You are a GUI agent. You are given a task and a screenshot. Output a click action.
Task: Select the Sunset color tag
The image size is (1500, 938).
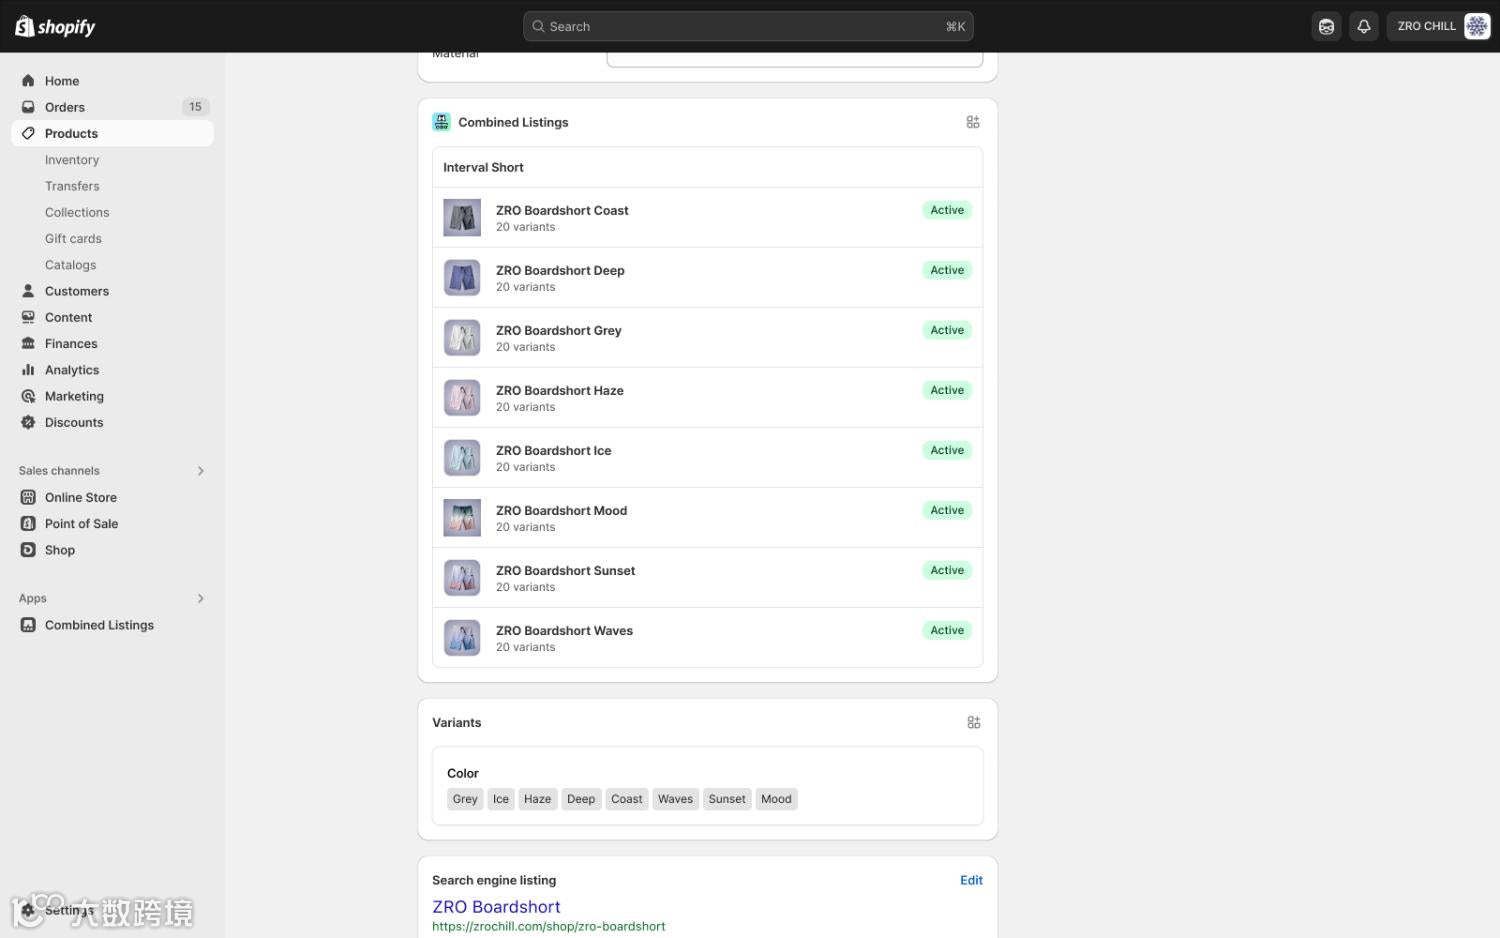[727, 799]
